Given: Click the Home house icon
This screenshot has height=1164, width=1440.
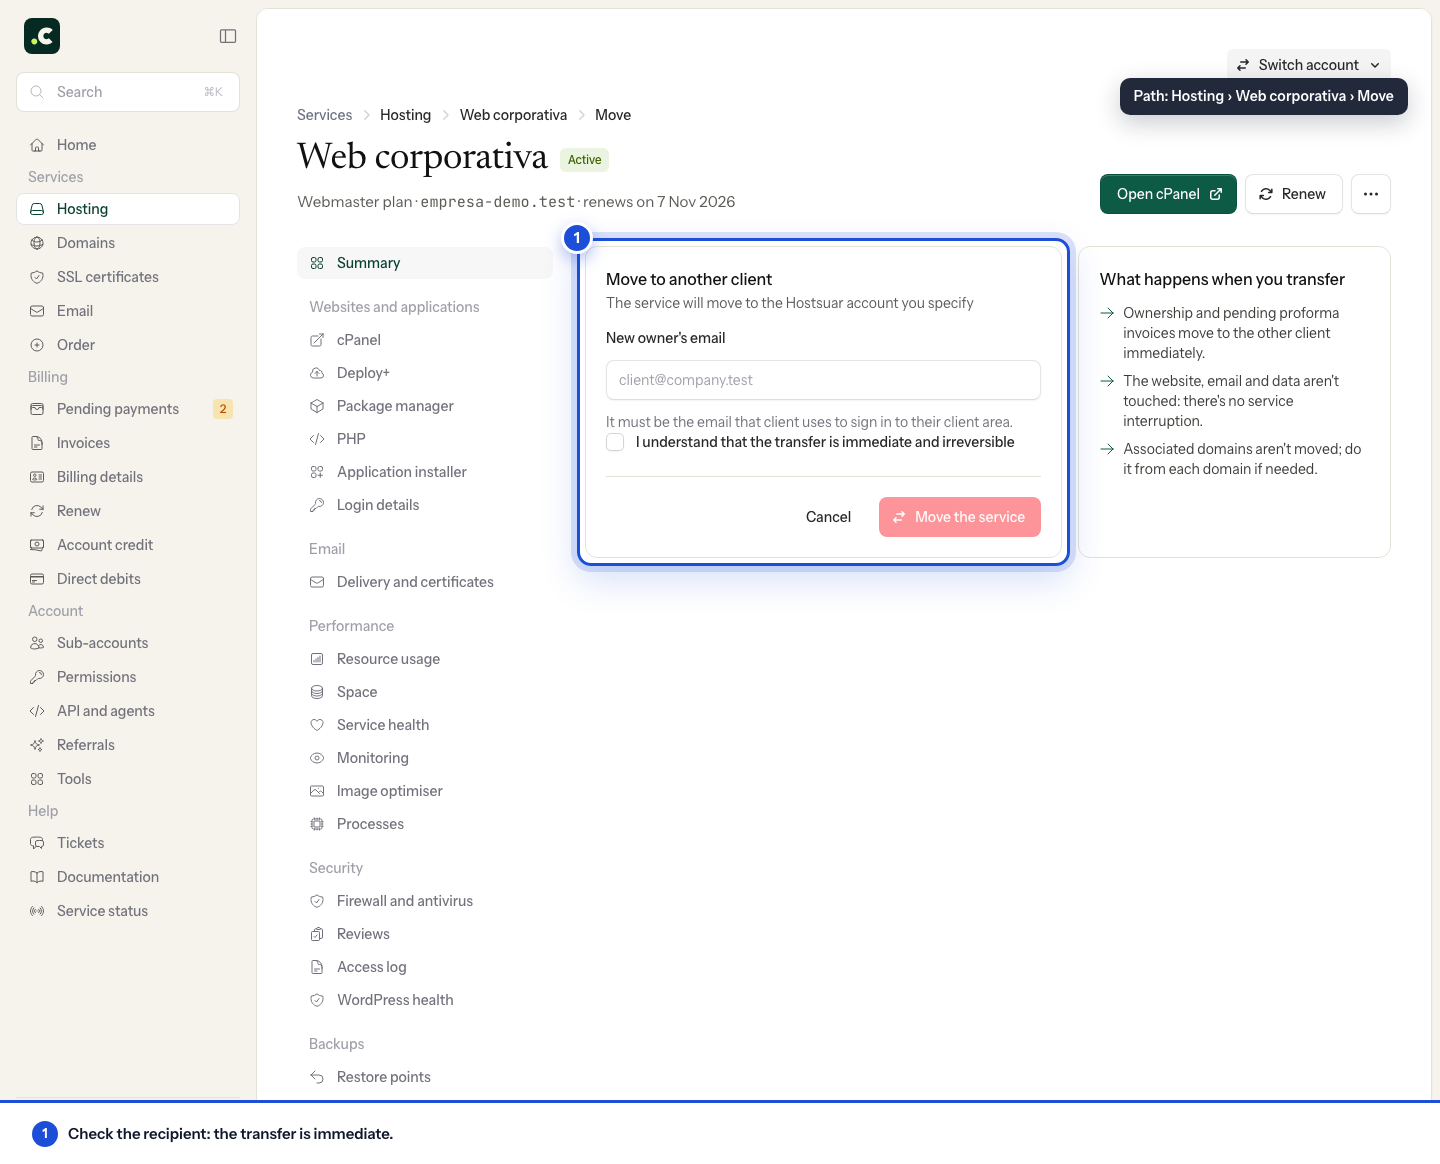Looking at the screenshot, I should click(x=37, y=145).
